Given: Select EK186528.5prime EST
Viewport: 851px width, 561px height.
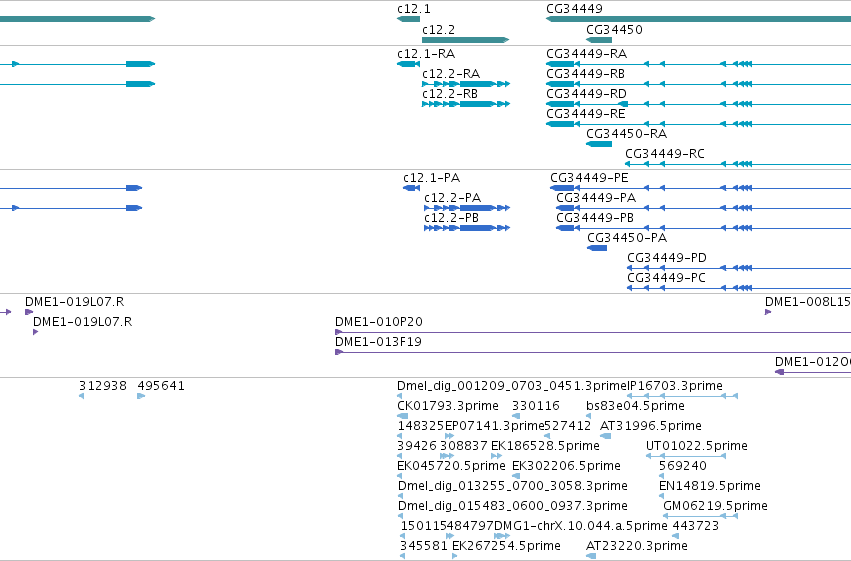Looking at the screenshot, I should tap(545, 447).
